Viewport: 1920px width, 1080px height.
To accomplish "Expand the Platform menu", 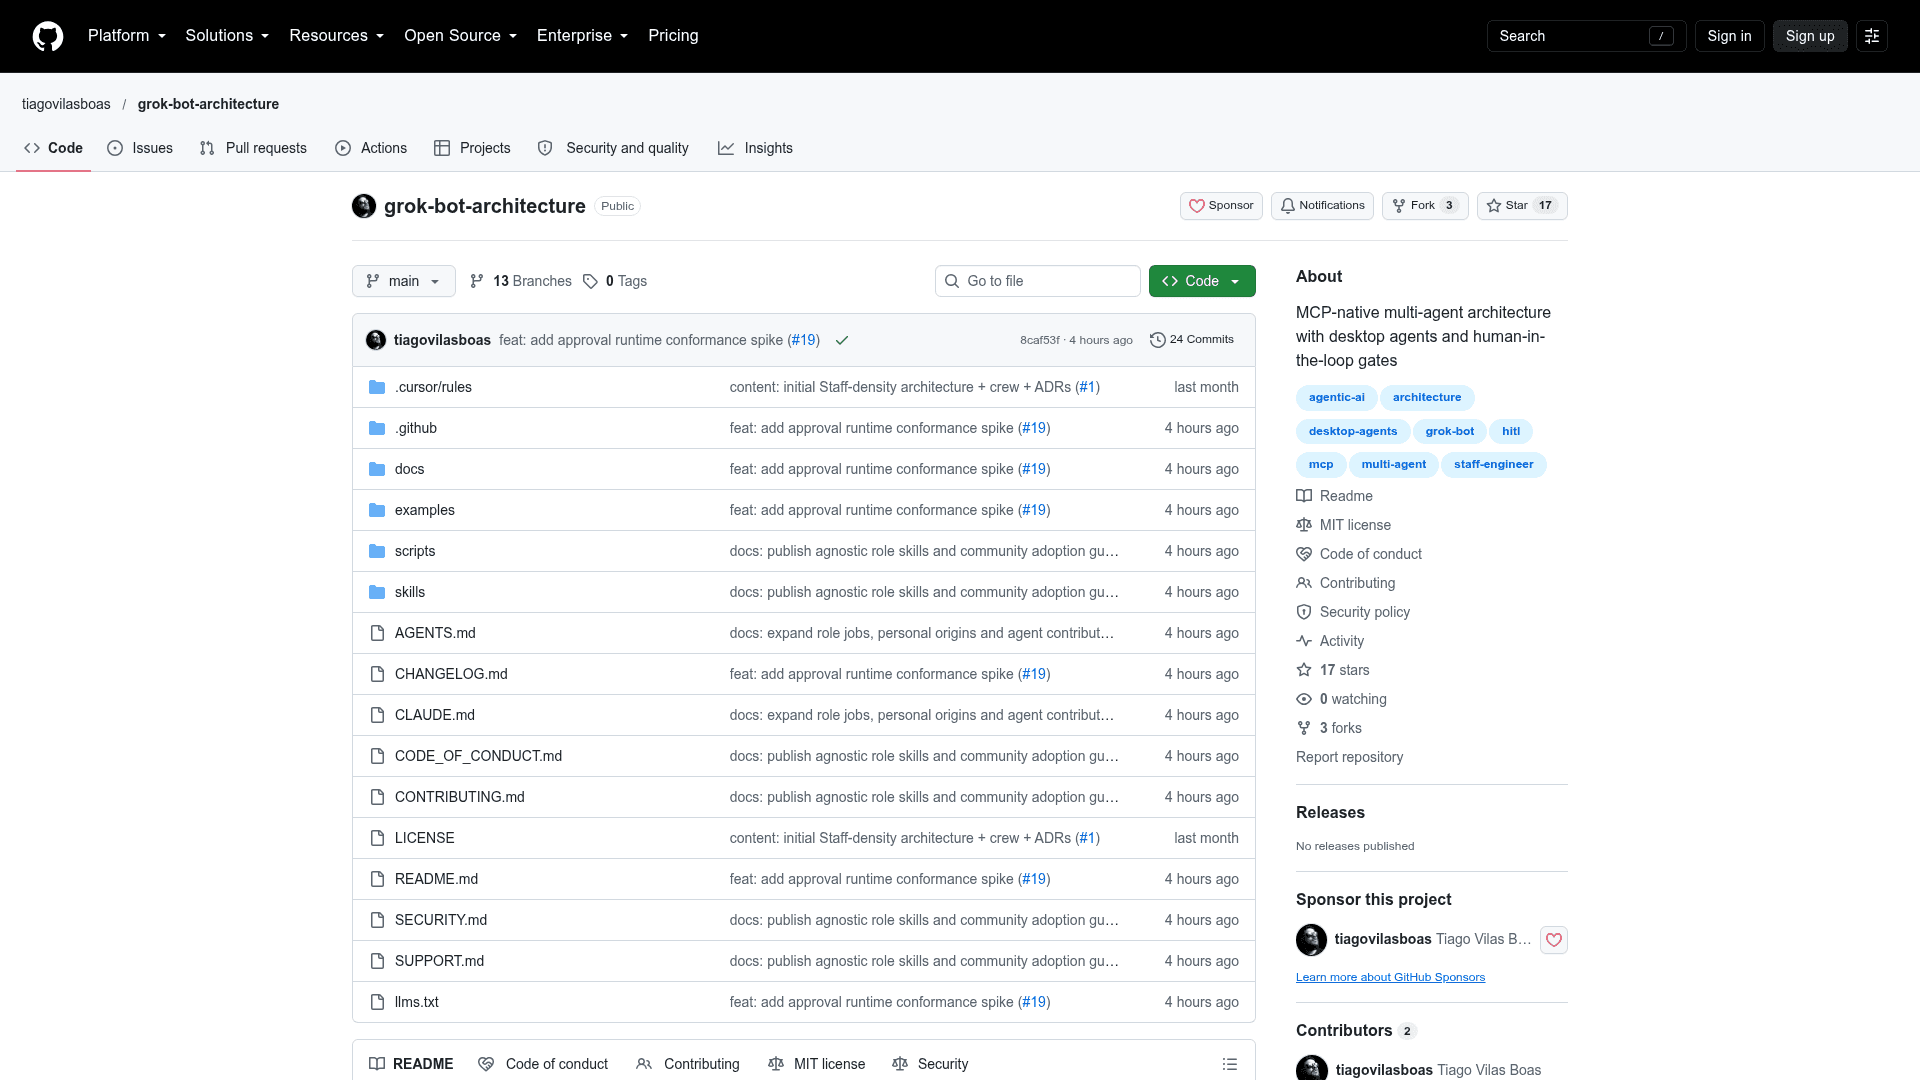I will tap(127, 36).
